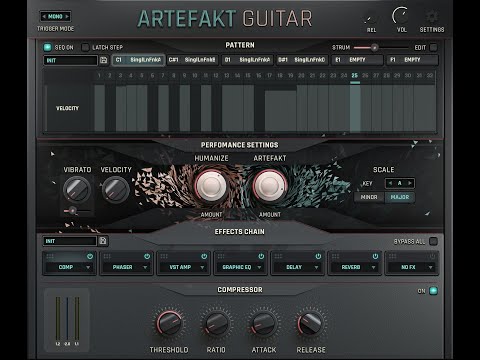Click the NO FX slot drag handle
The image size is (480, 360).
tap(392, 256)
